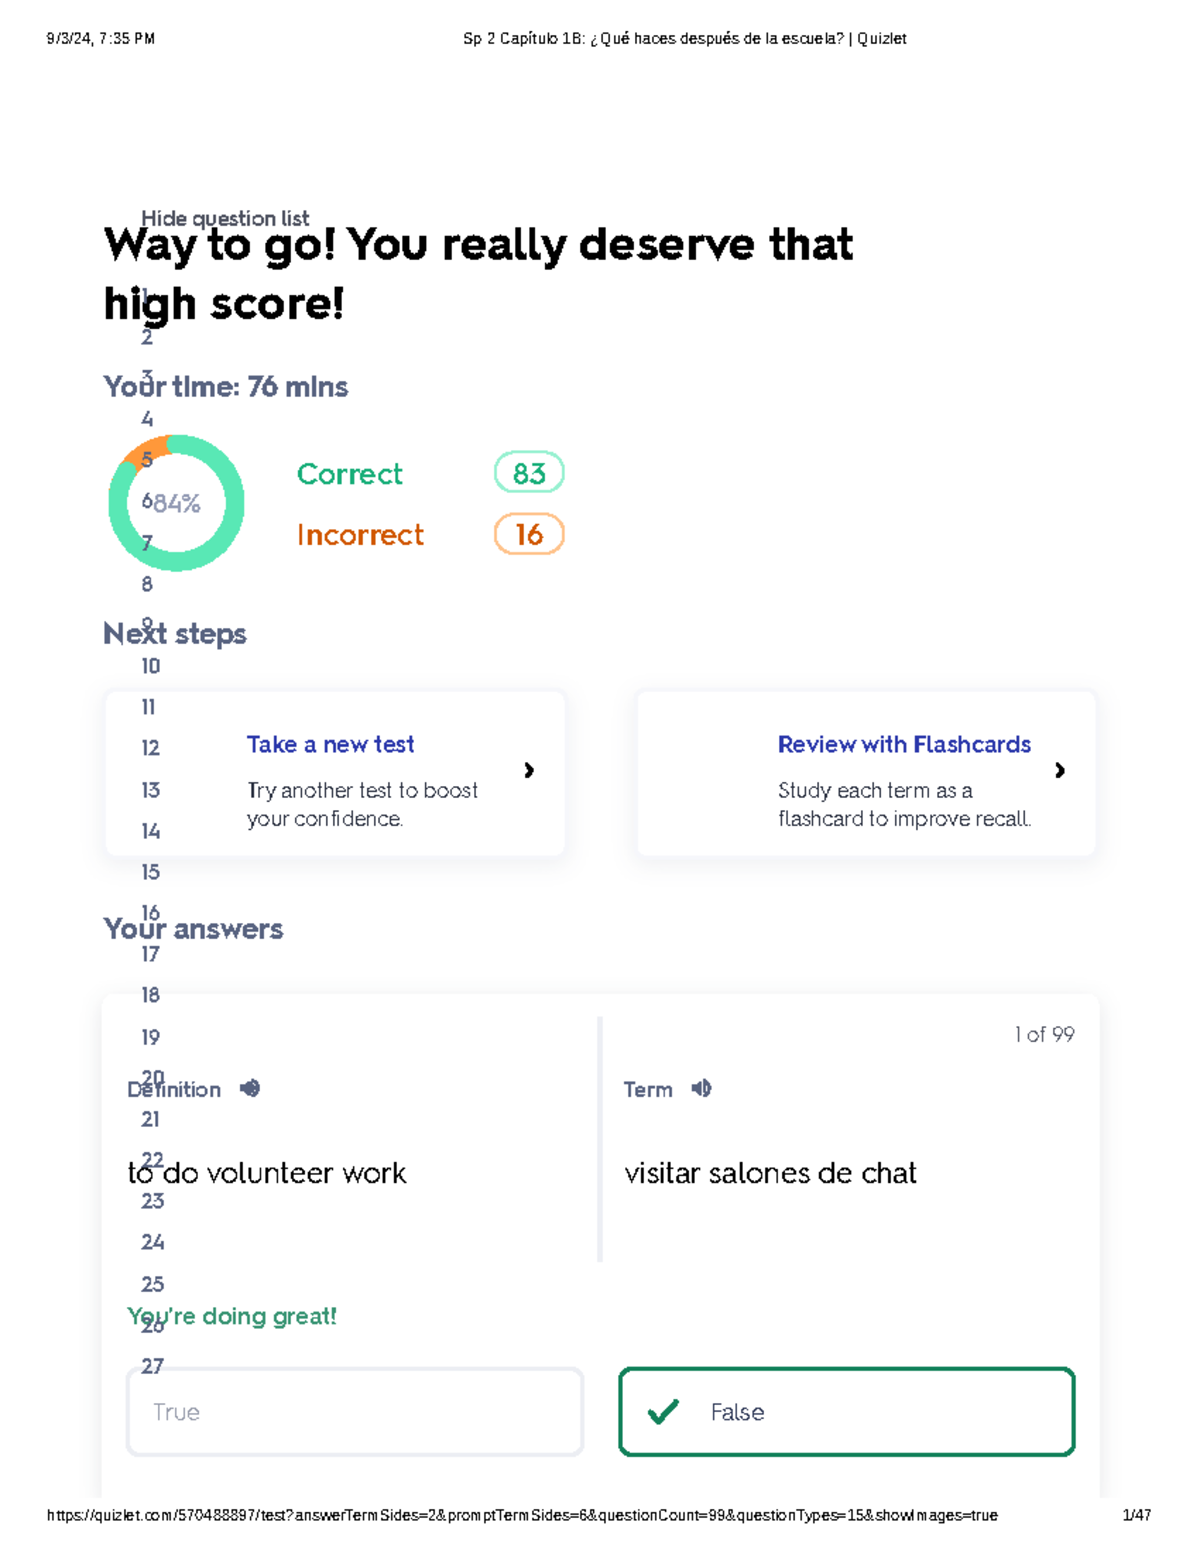The height and width of the screenshot is (1553, 1200).
Task: Click the term text visitar salones de chat
Action: click(770, 1173)
